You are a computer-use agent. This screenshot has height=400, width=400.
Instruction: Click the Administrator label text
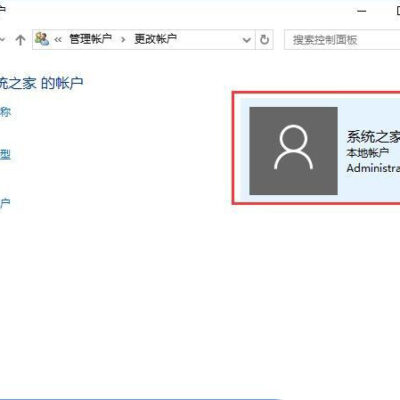tap(373, 168)
